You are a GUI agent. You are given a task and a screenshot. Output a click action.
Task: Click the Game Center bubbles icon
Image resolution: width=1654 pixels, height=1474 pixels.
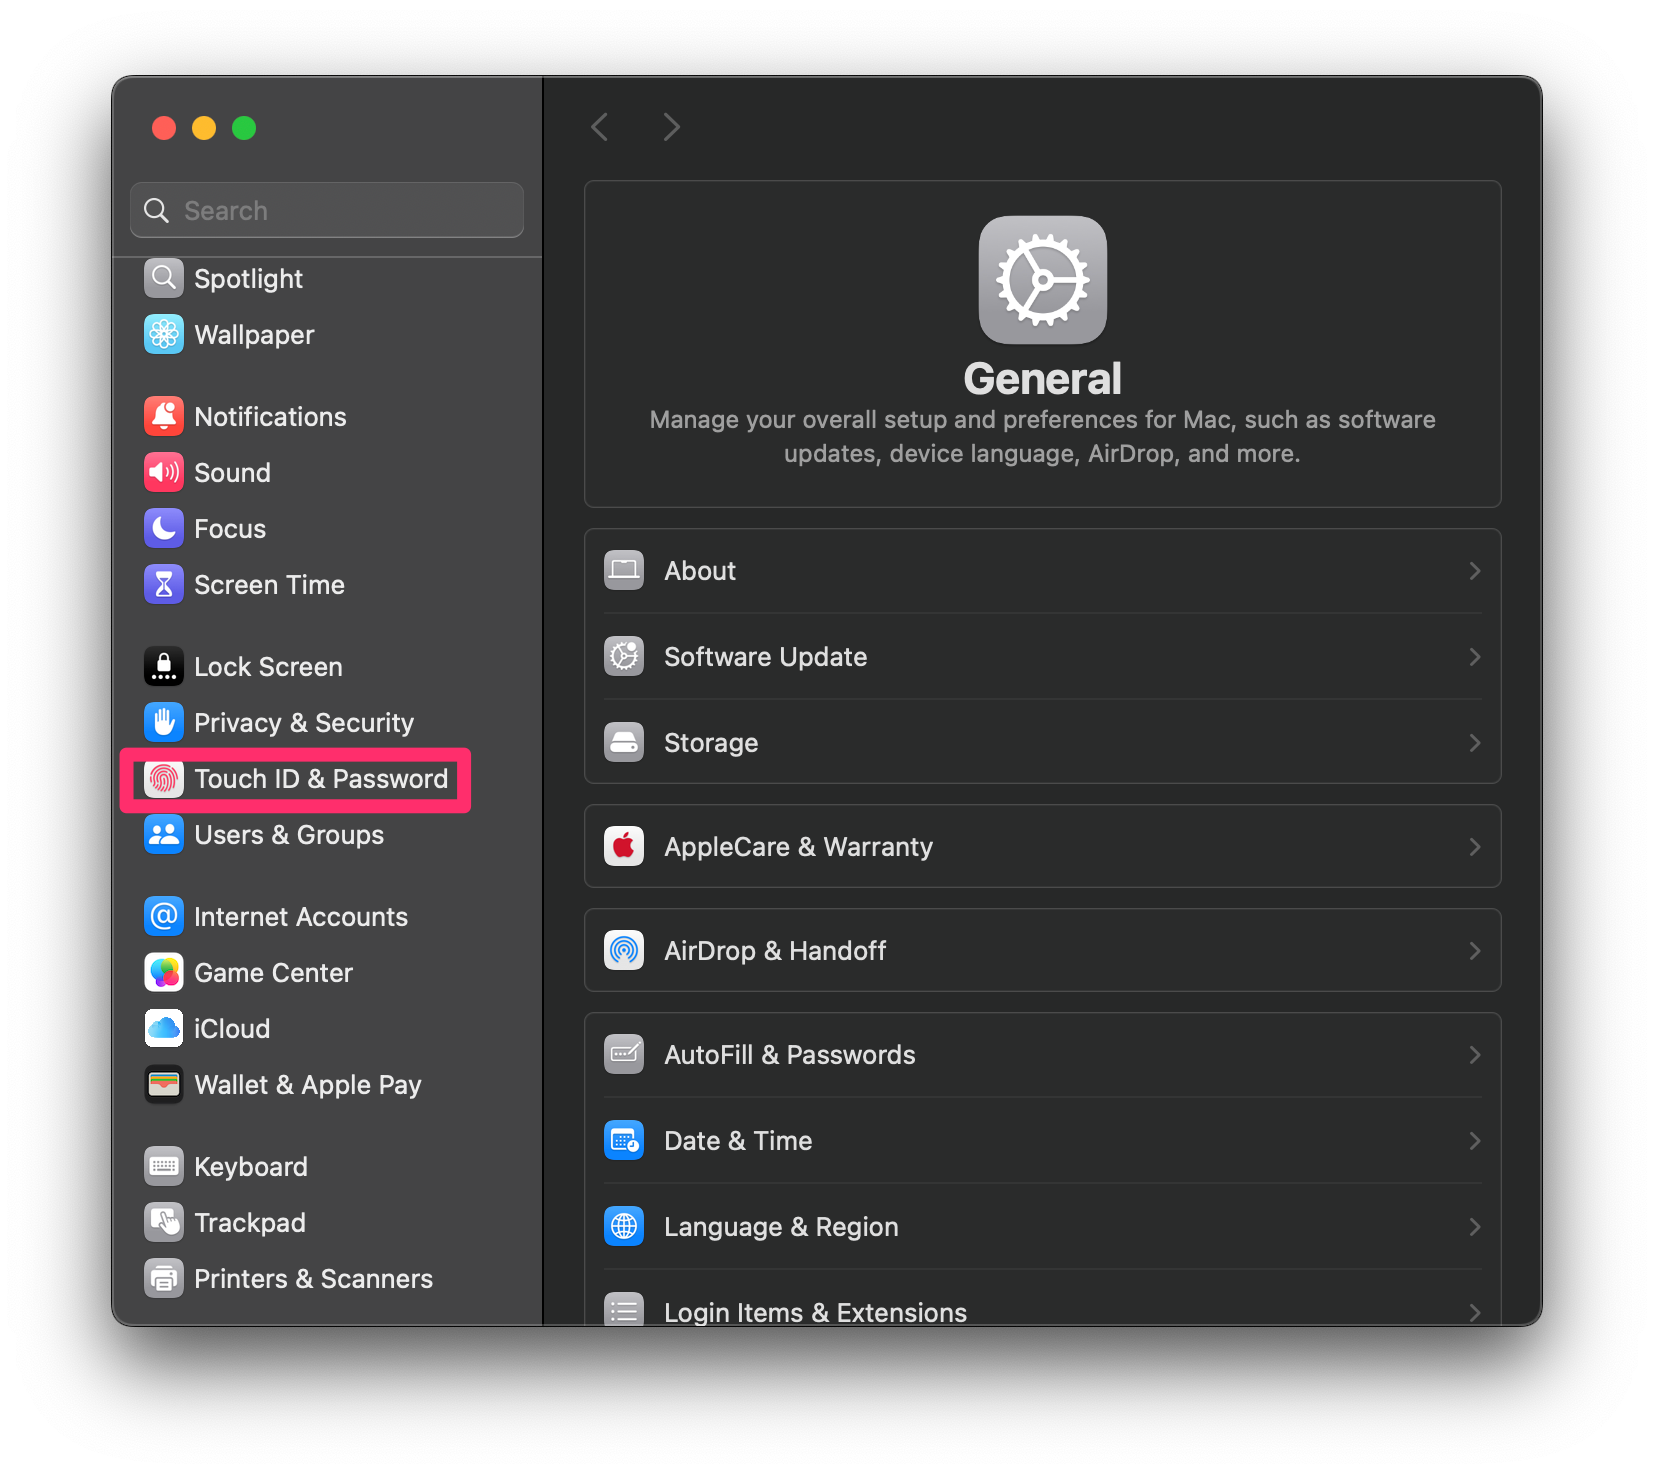164,972
